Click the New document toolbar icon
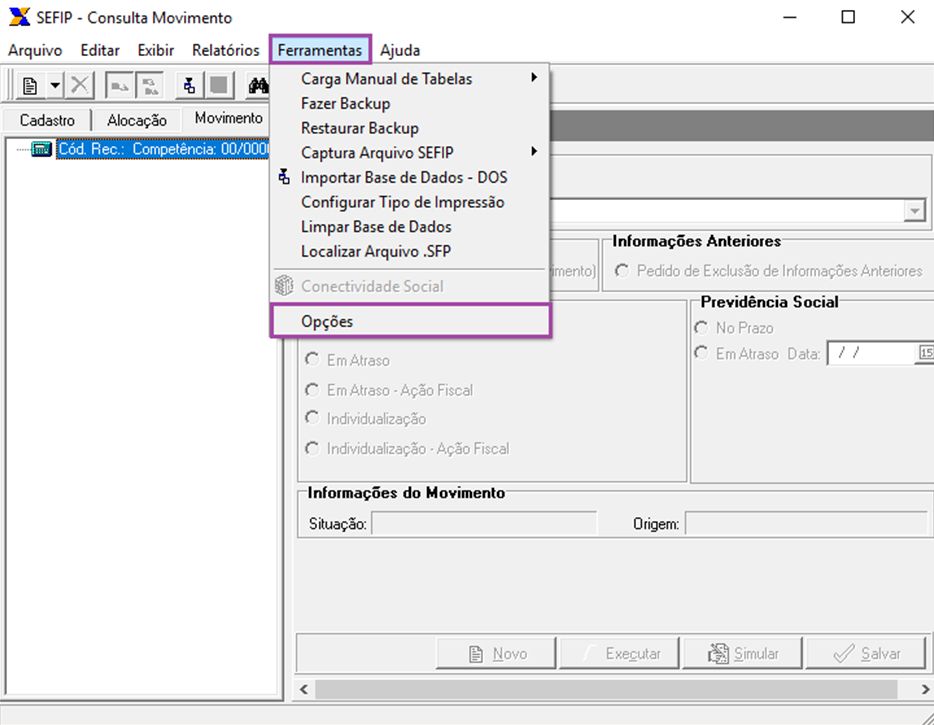 (x=30, y=86)
